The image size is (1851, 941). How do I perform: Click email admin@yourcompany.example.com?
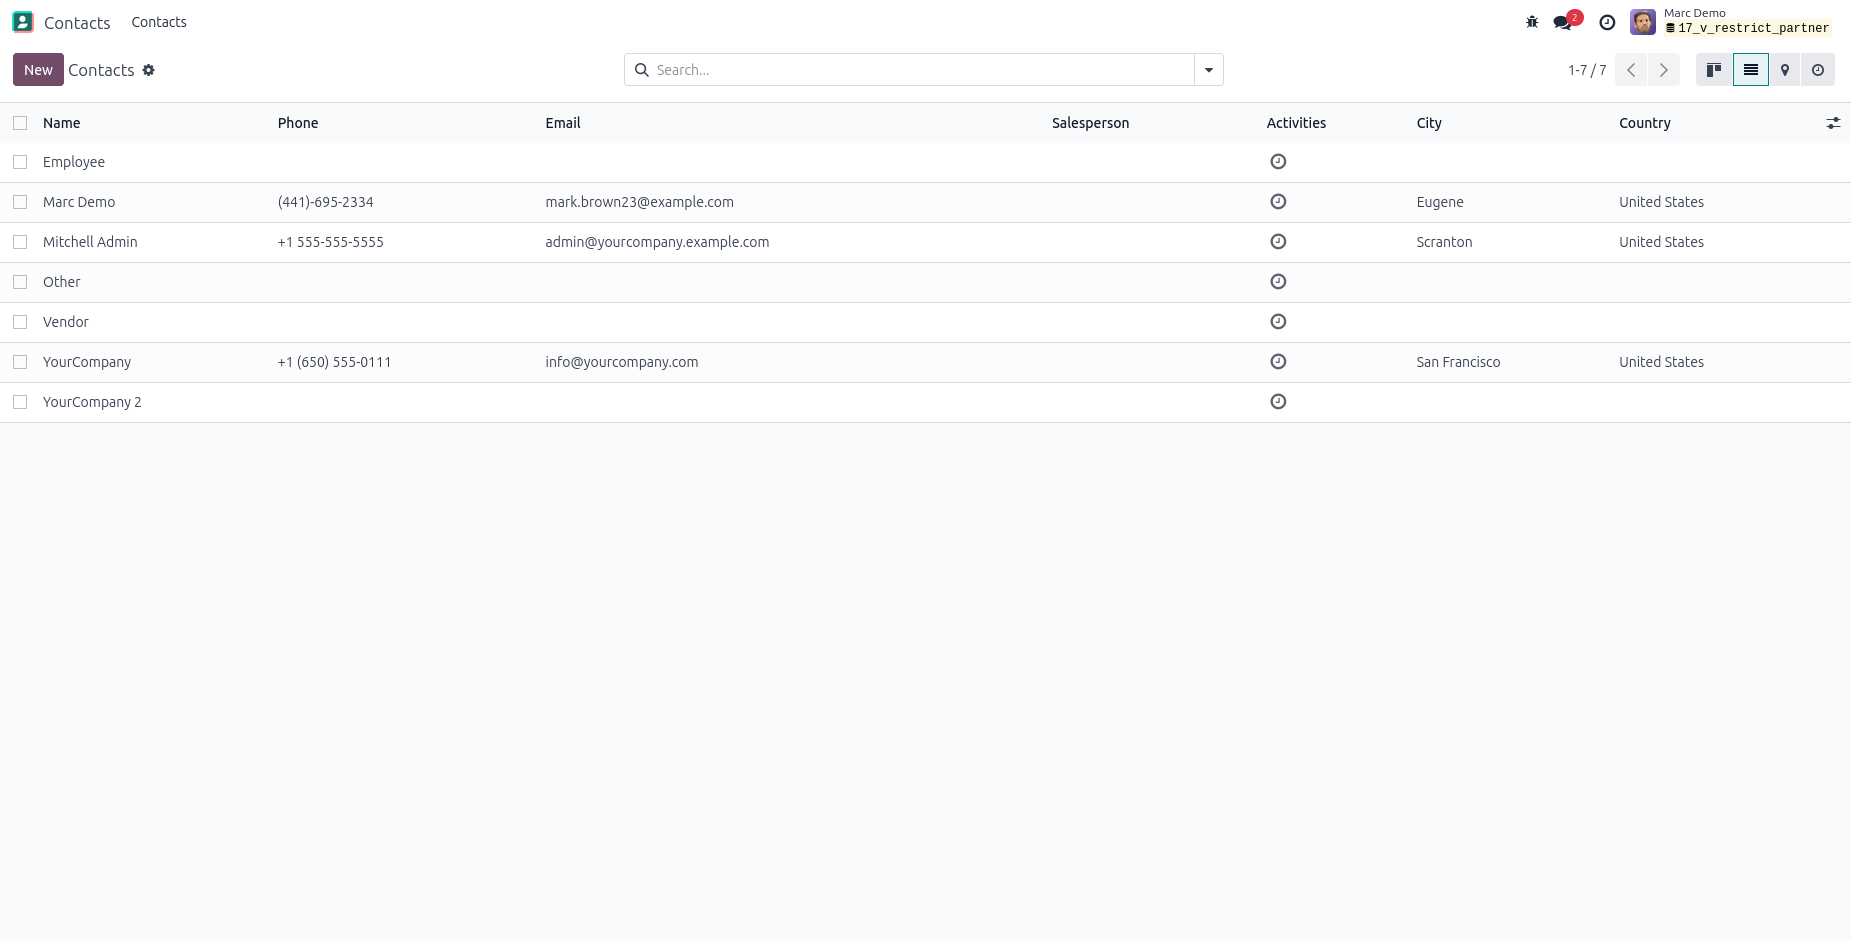pyautogui.click(x=657, y=242)
